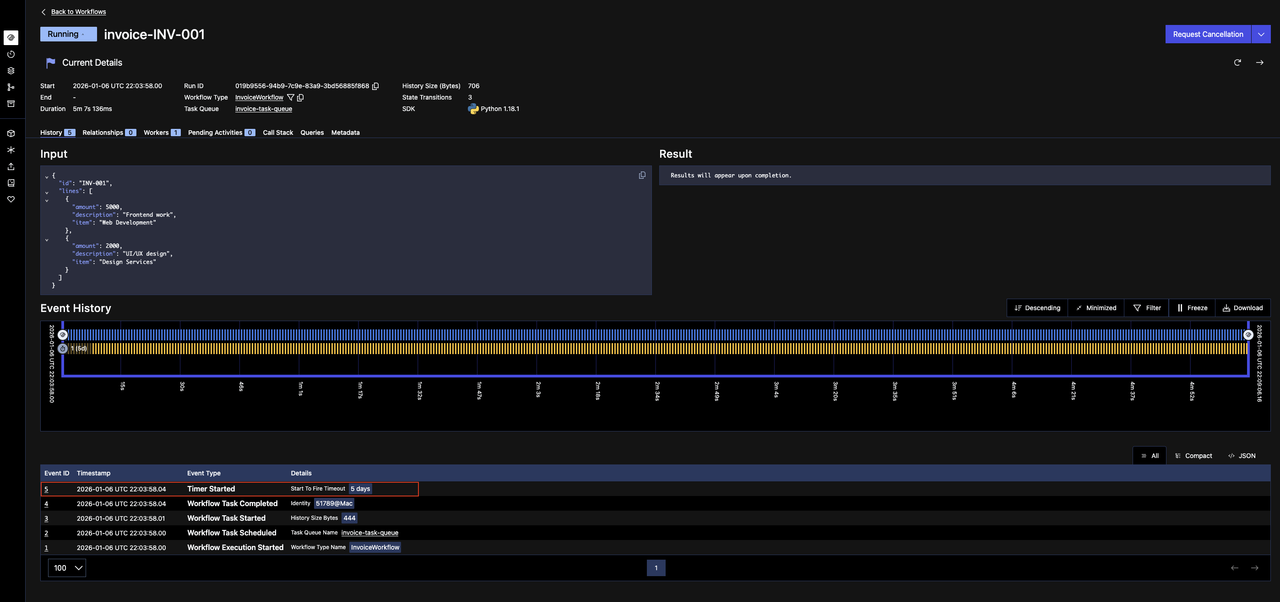
Task: Collapse the root JSON object in Input
Action: click(x=47, y=176)
